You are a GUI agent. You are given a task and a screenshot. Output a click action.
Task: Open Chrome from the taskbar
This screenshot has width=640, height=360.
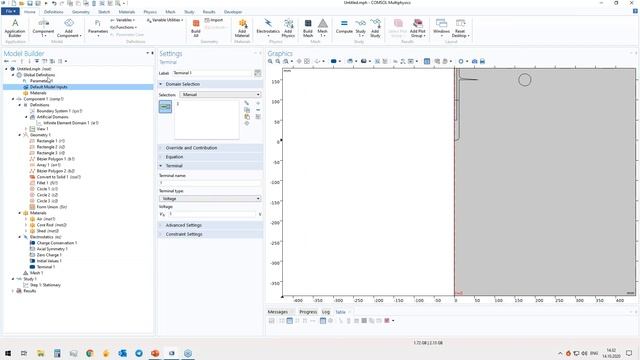(90, 353)
